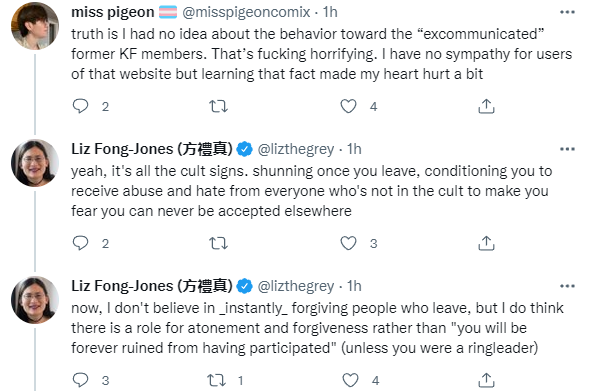View Liz Fong-Jones avatar on last tweet
The image size is (592, 391).
point(35,300)
